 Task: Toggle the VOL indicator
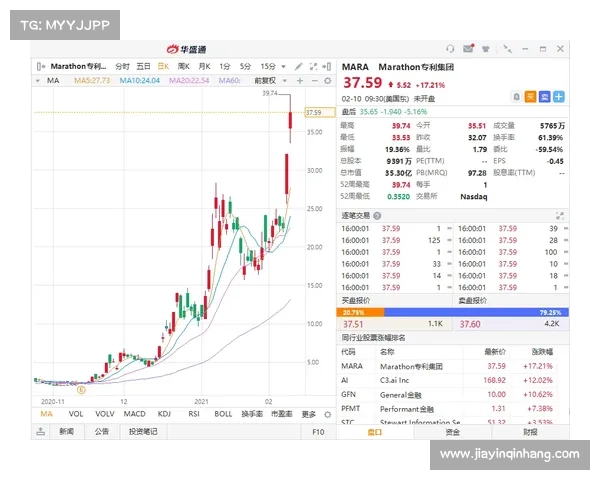[76, 414]
